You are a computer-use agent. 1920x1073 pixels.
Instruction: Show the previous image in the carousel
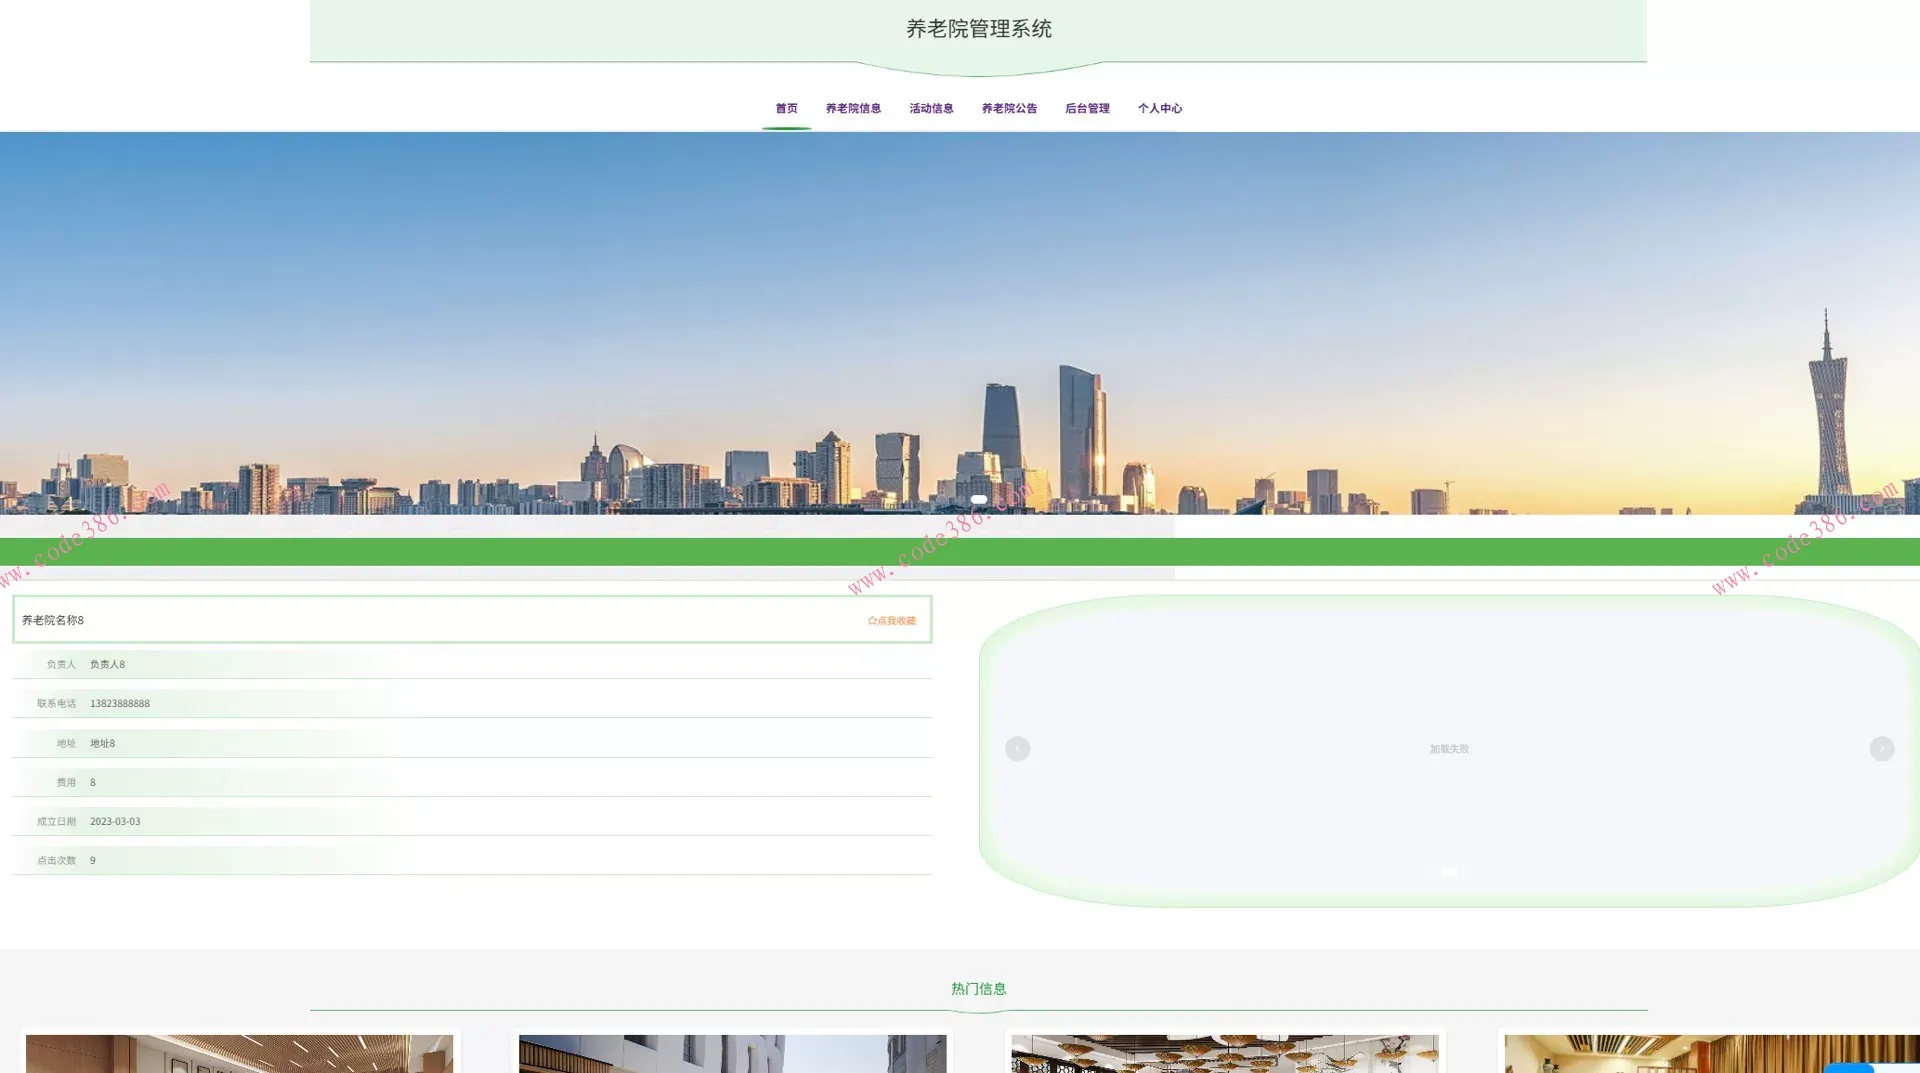point(1017,749)
